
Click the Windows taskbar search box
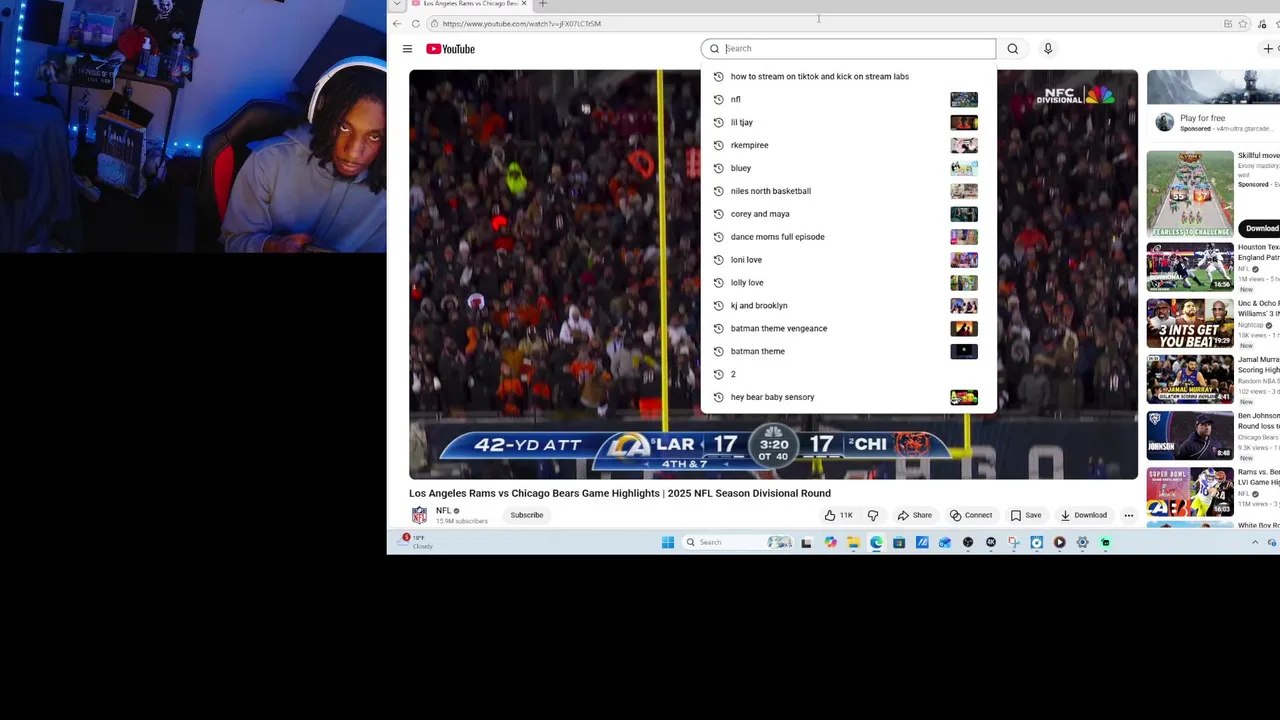738,542
